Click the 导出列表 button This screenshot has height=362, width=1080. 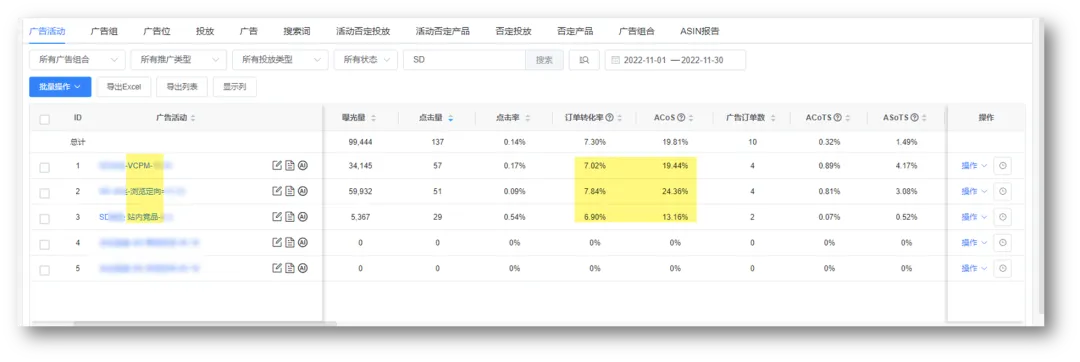point(182,87)
